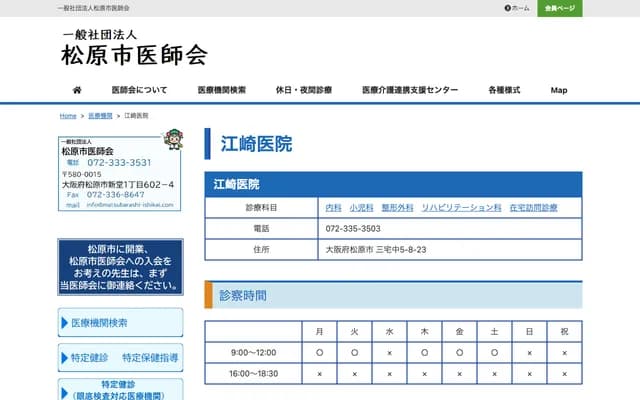The image size is (640, 400).
Task: Click the blue 松原市に開業 membership banner
Action: (120, 267)
